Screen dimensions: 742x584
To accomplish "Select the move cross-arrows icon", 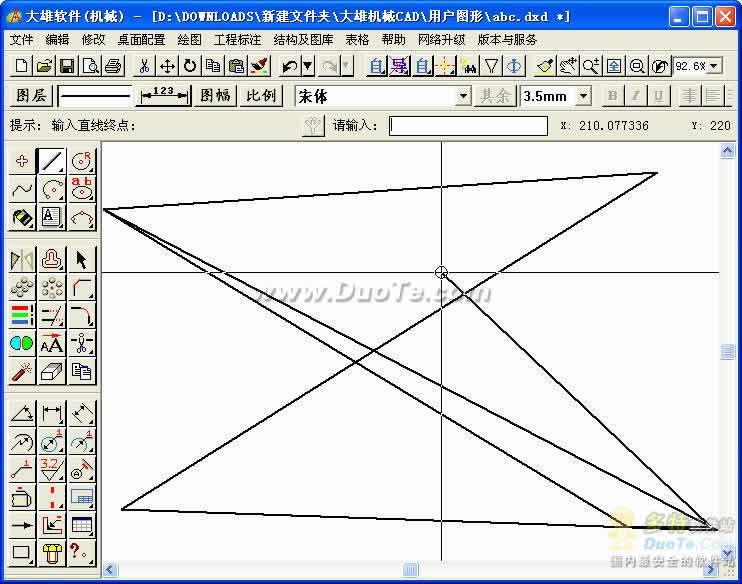I will pyautogui.click(x=167, y=66).
